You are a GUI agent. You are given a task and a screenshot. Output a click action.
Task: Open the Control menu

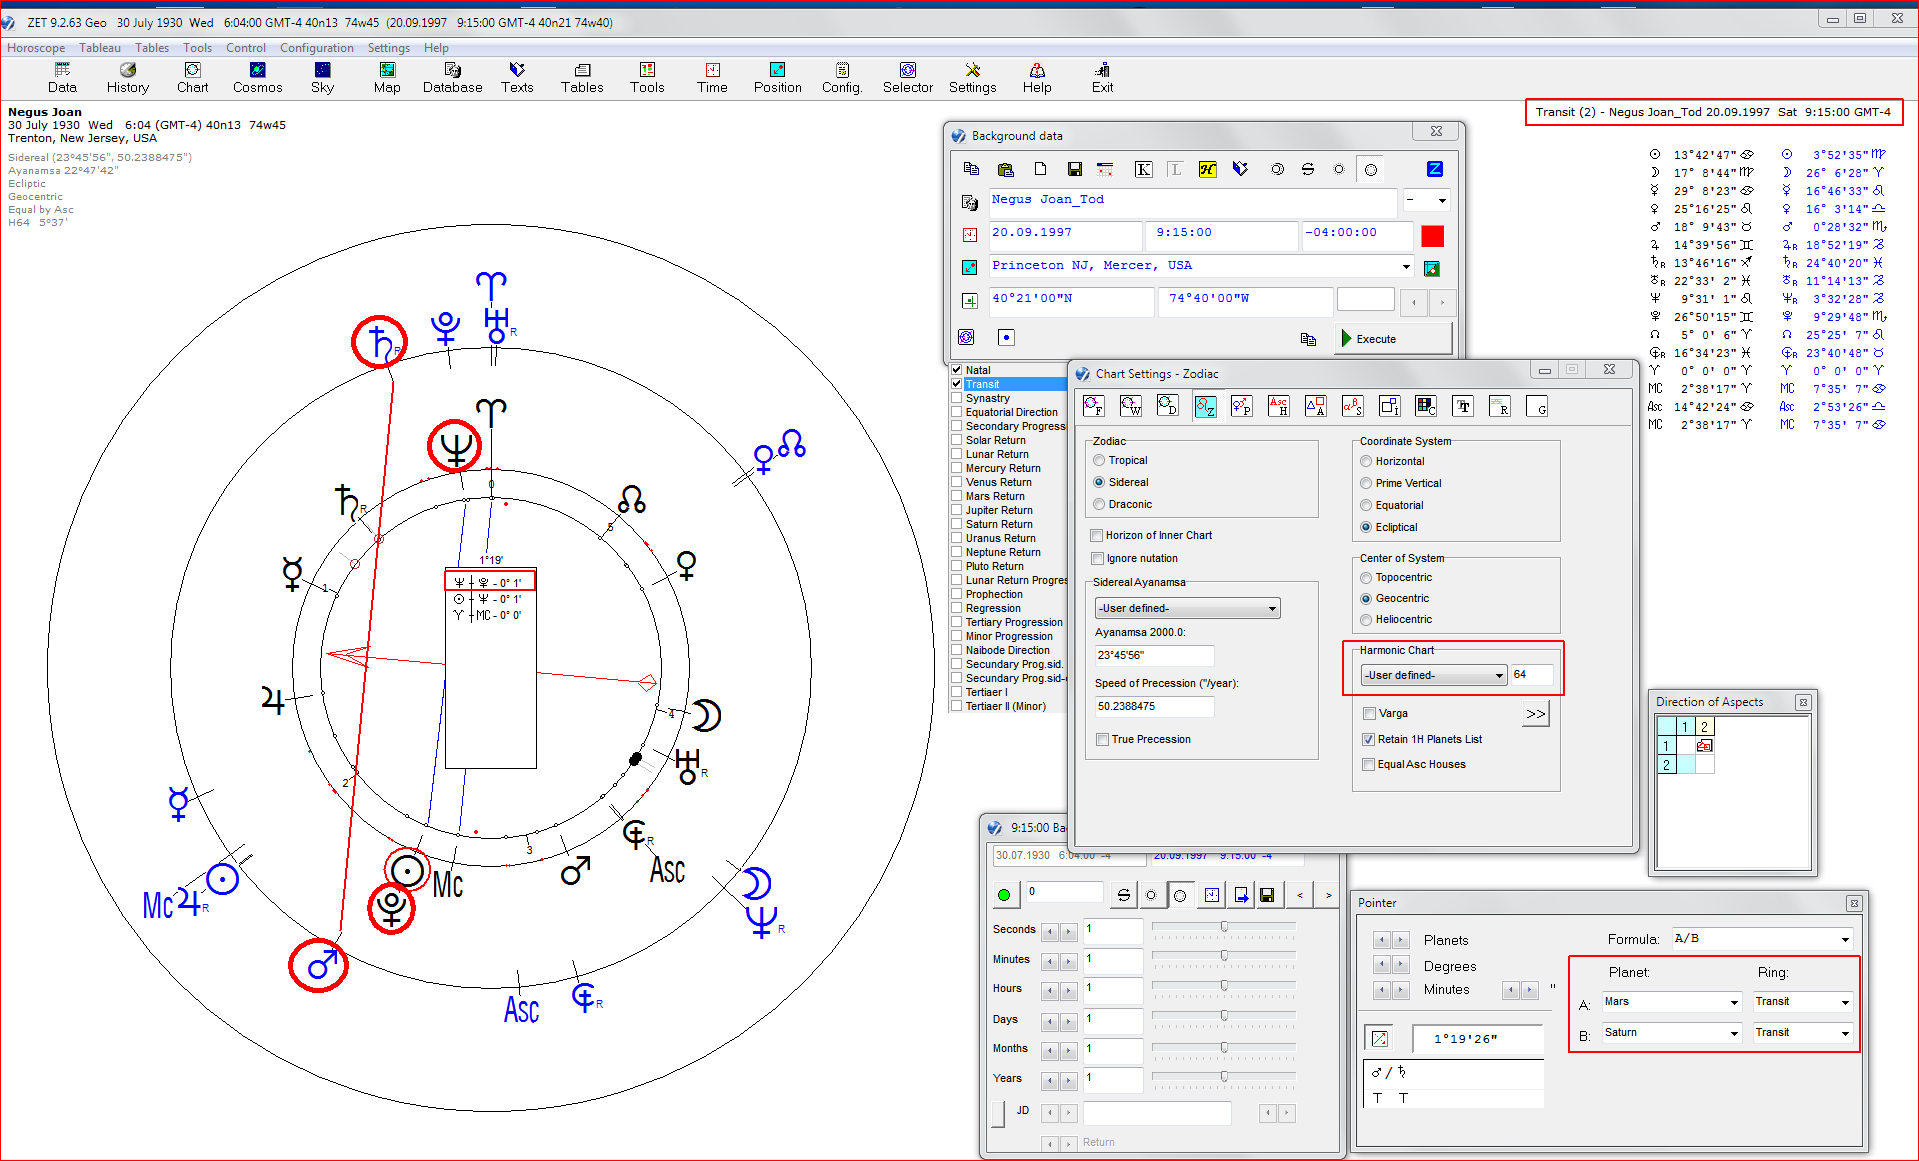click(x=246, y=48)
